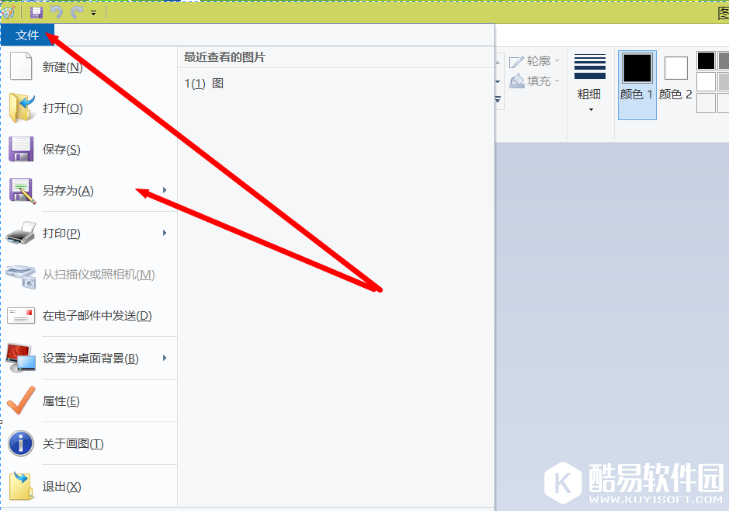Image resolution: width=729 pixels, height=511 pixels.
Task: Click the envelope icon for 在电子邮件中发送
Action: (21, 316)
